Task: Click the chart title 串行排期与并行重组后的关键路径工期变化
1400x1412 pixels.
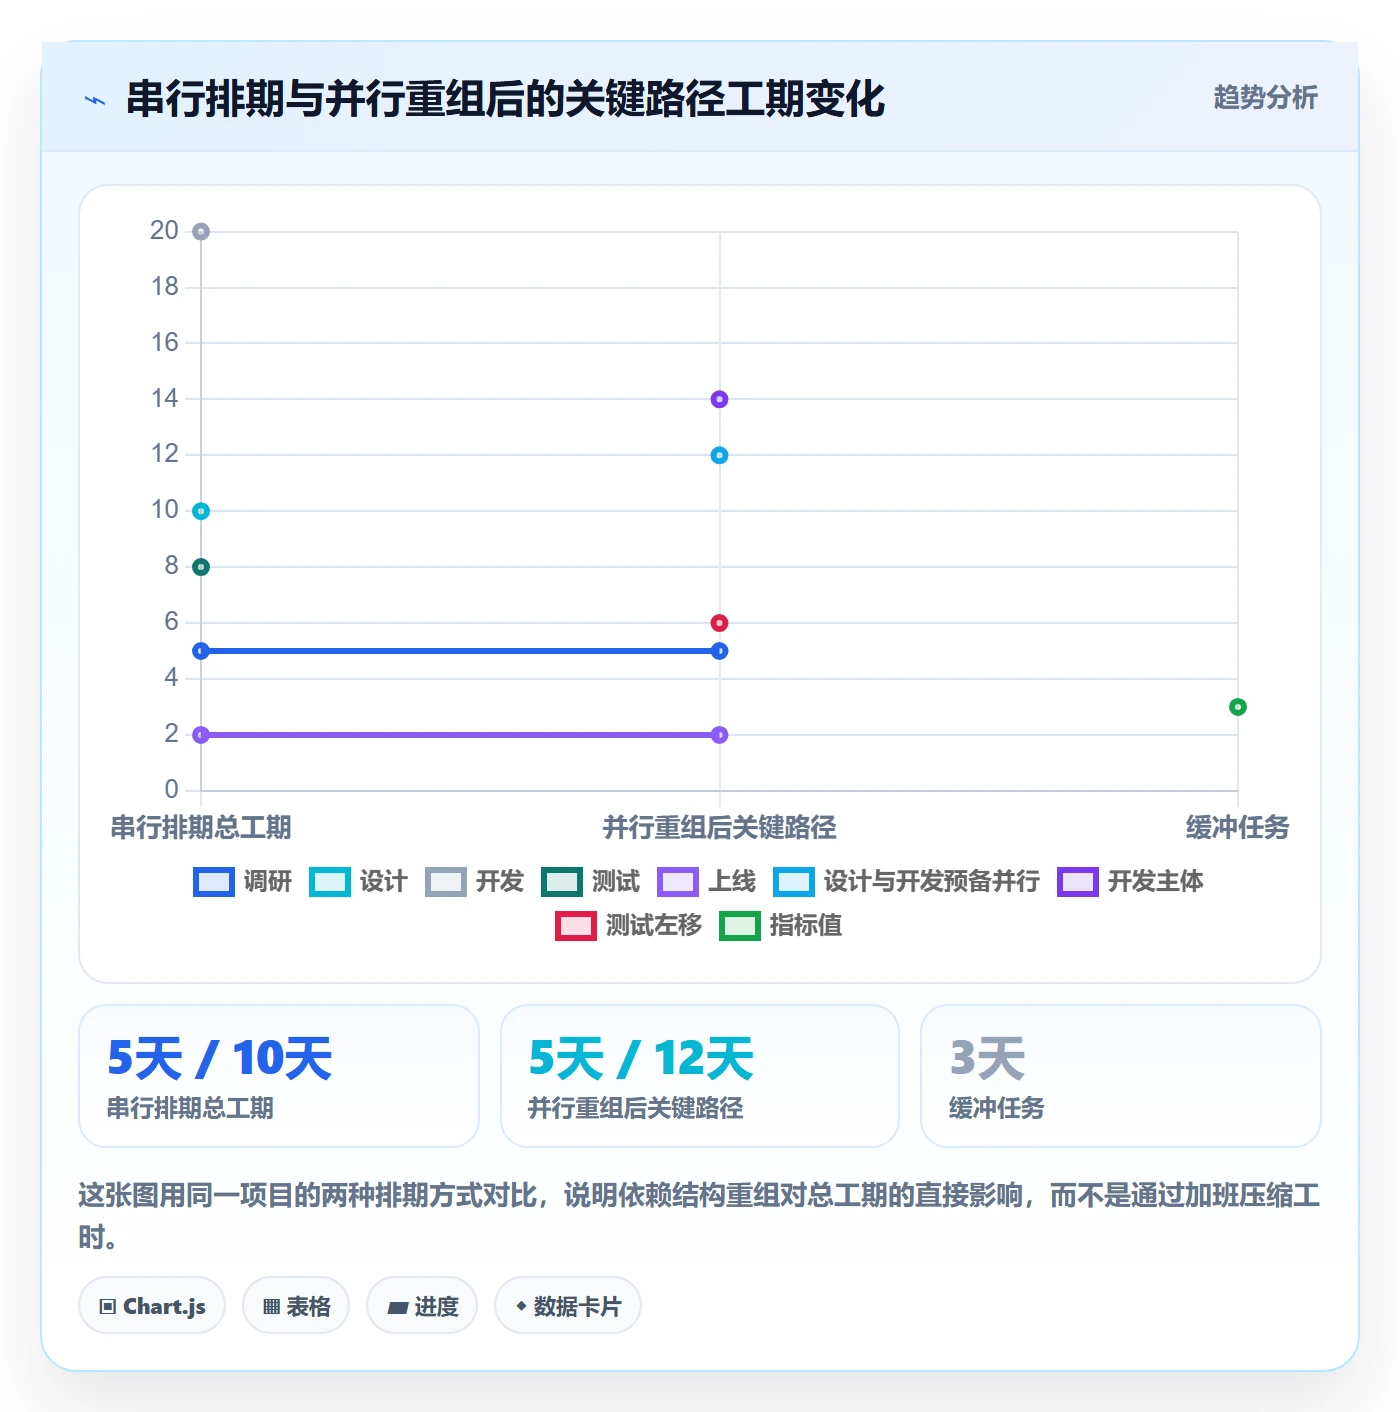Action: pyautogui.click(x=506, y=99)
